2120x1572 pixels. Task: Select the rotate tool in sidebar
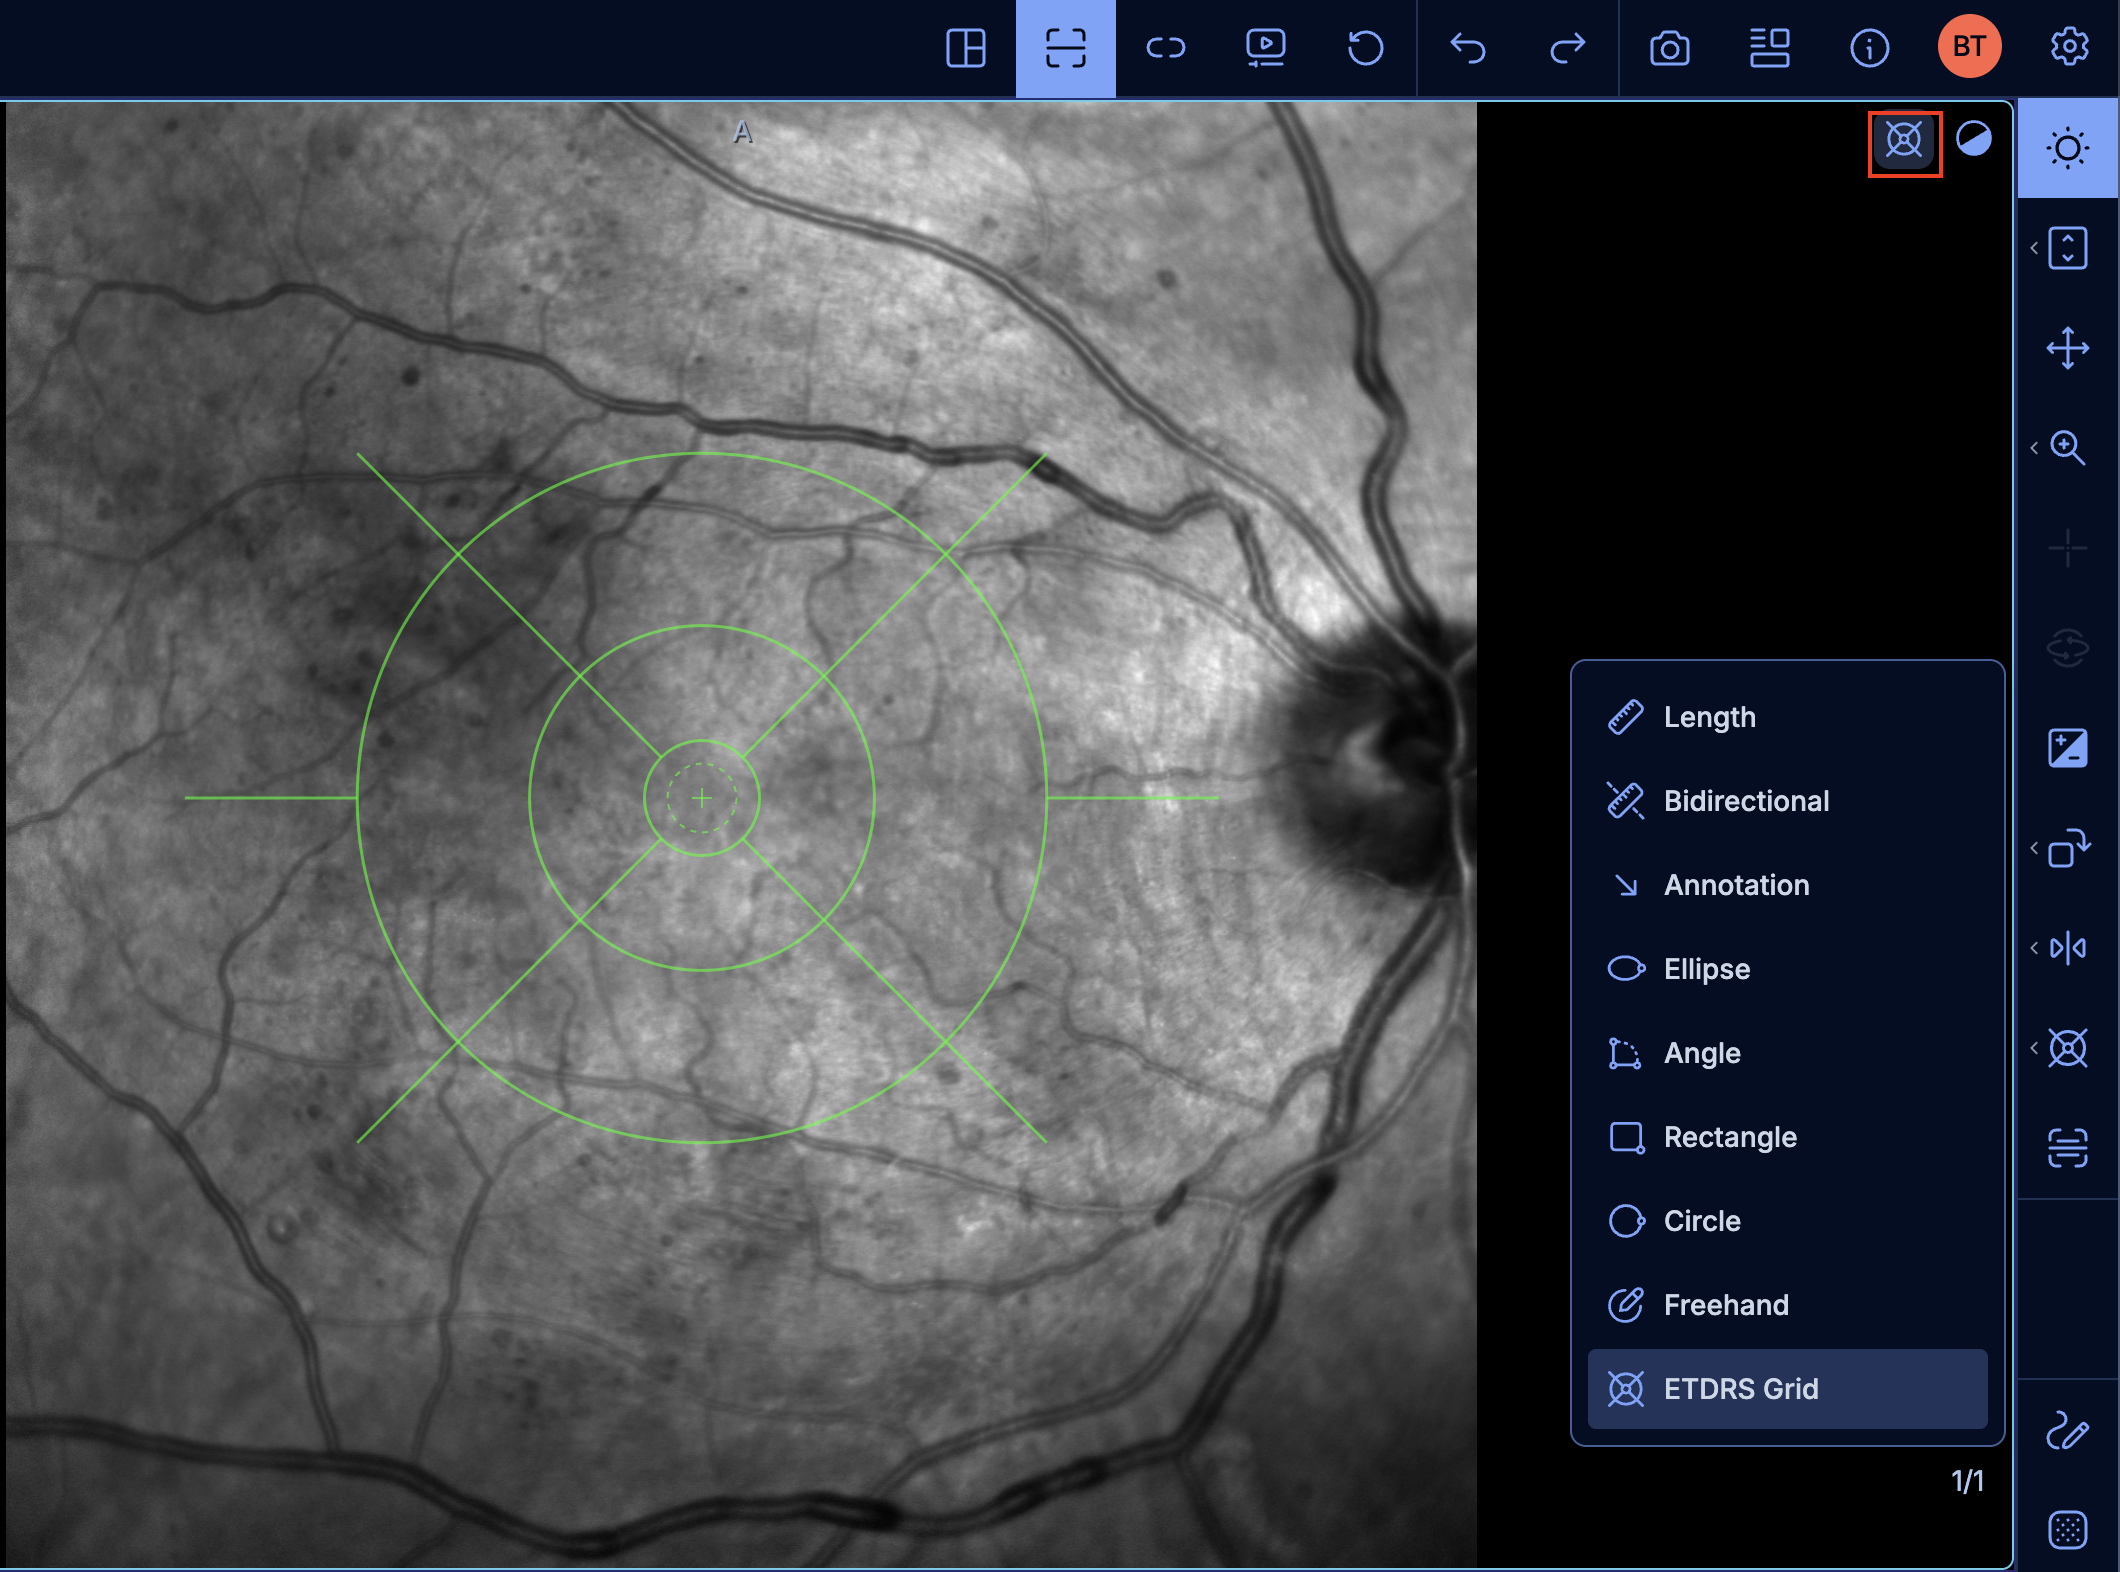[x=2068, y=848]
